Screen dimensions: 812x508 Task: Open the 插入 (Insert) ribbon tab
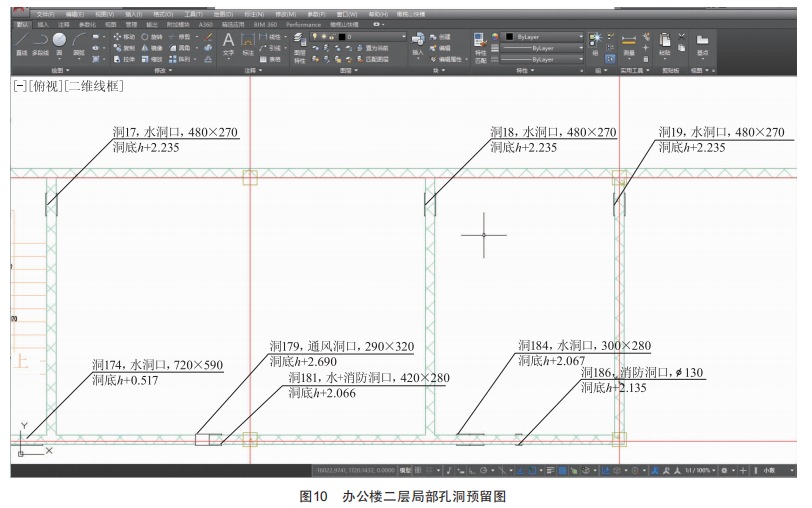[42, 23]
